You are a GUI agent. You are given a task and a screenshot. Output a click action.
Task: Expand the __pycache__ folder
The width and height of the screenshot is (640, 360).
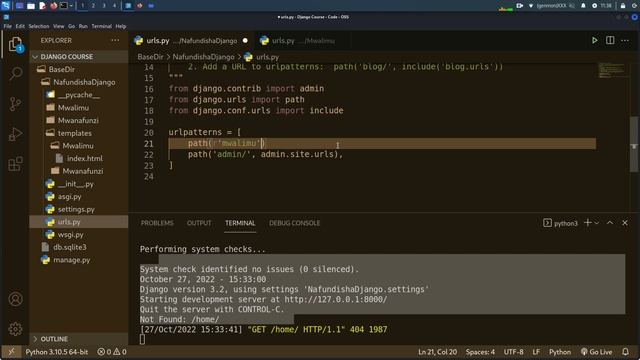(79, 95)
